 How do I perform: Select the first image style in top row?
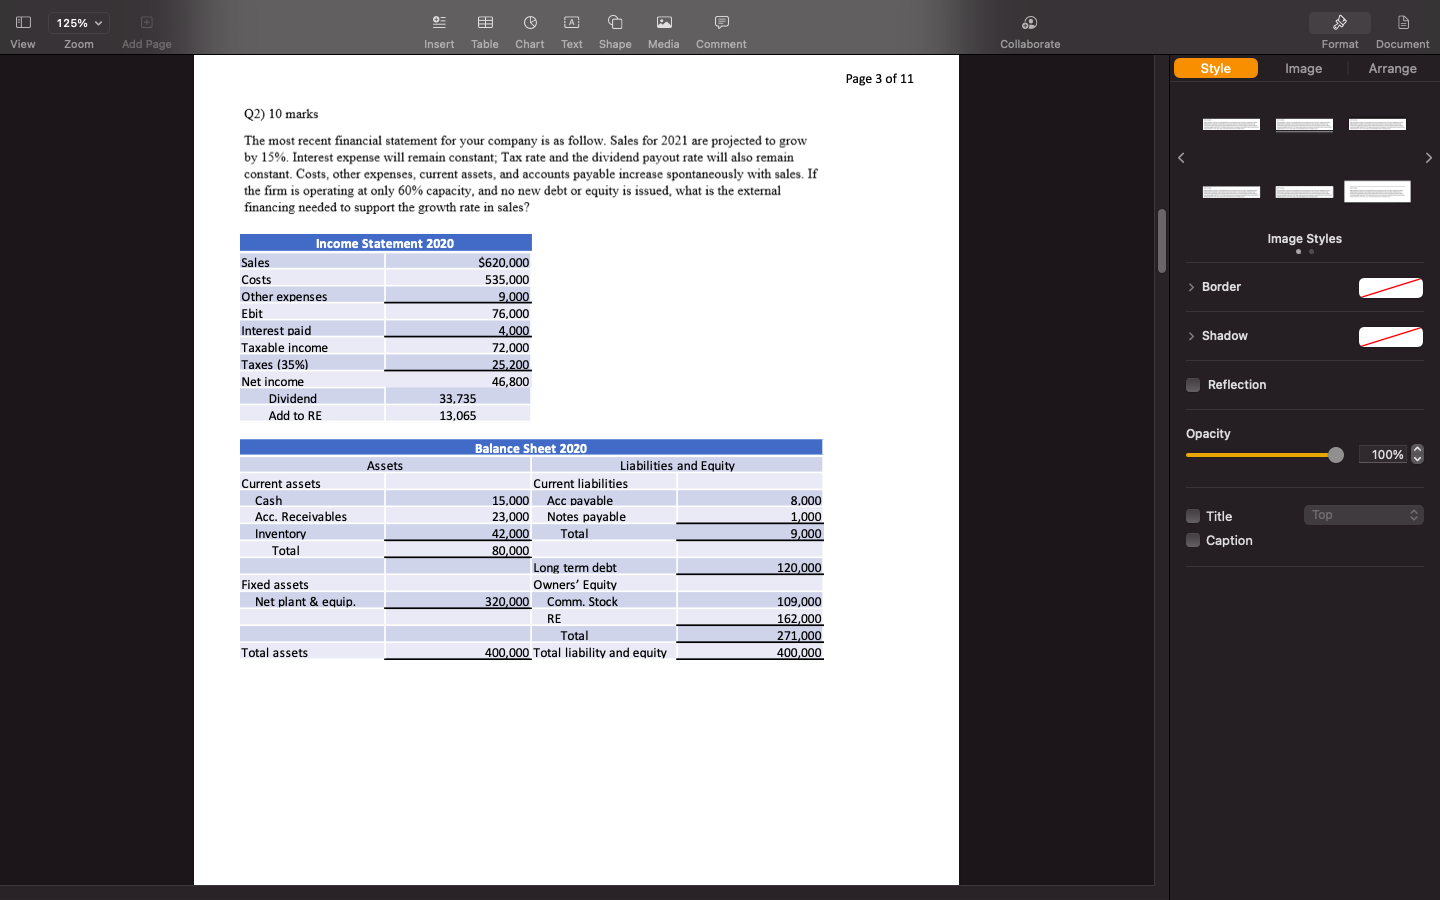1231,124
